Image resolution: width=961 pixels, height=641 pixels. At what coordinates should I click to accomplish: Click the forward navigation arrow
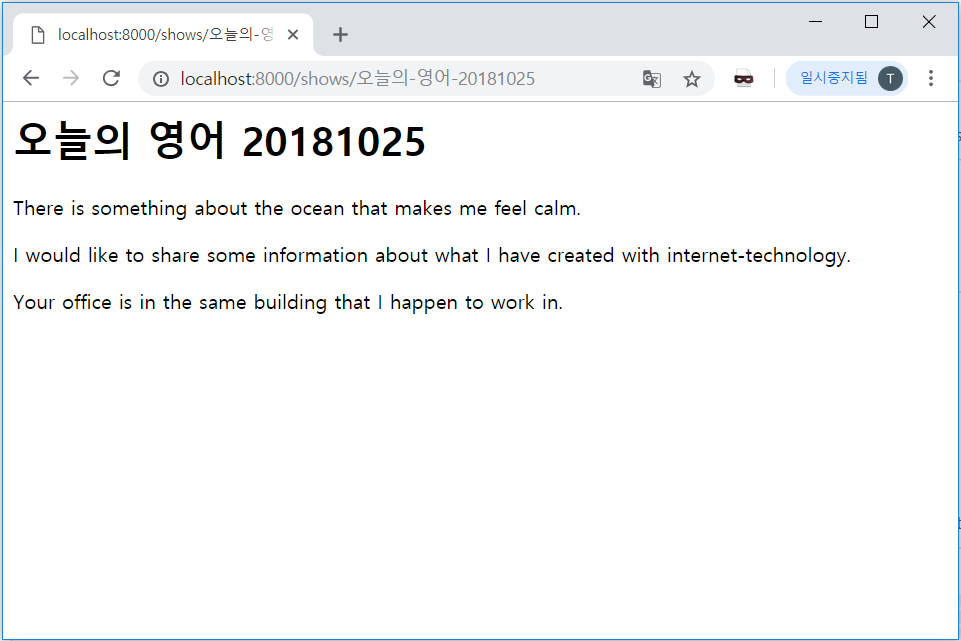coord(71,79)
